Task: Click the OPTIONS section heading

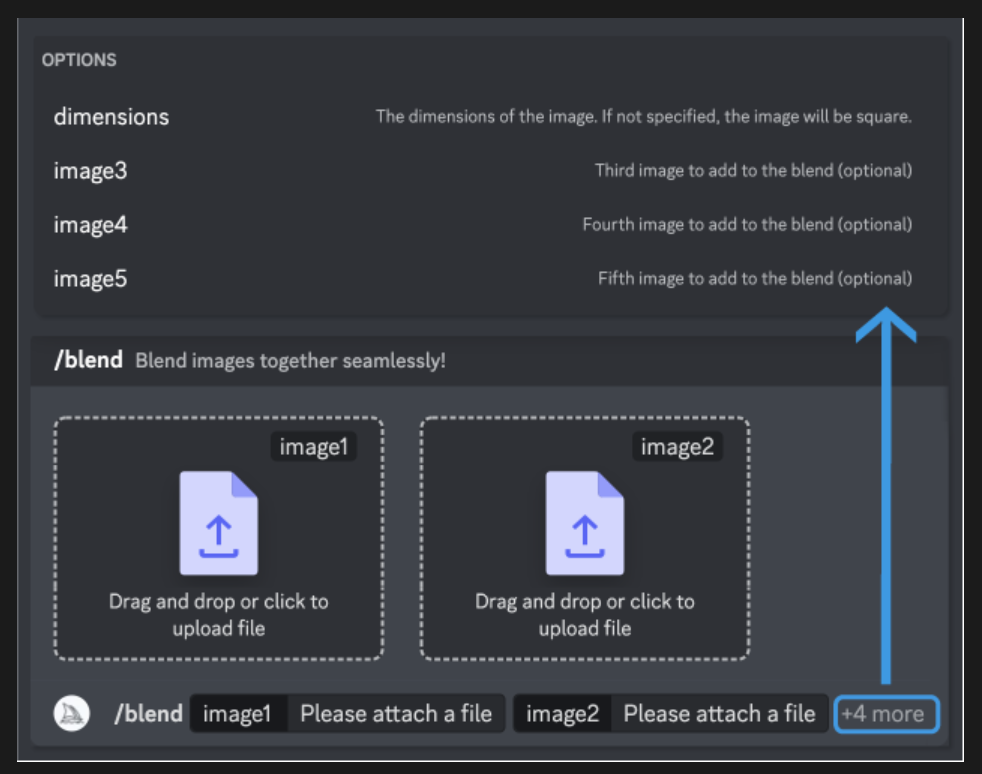Action: (79, 60)
